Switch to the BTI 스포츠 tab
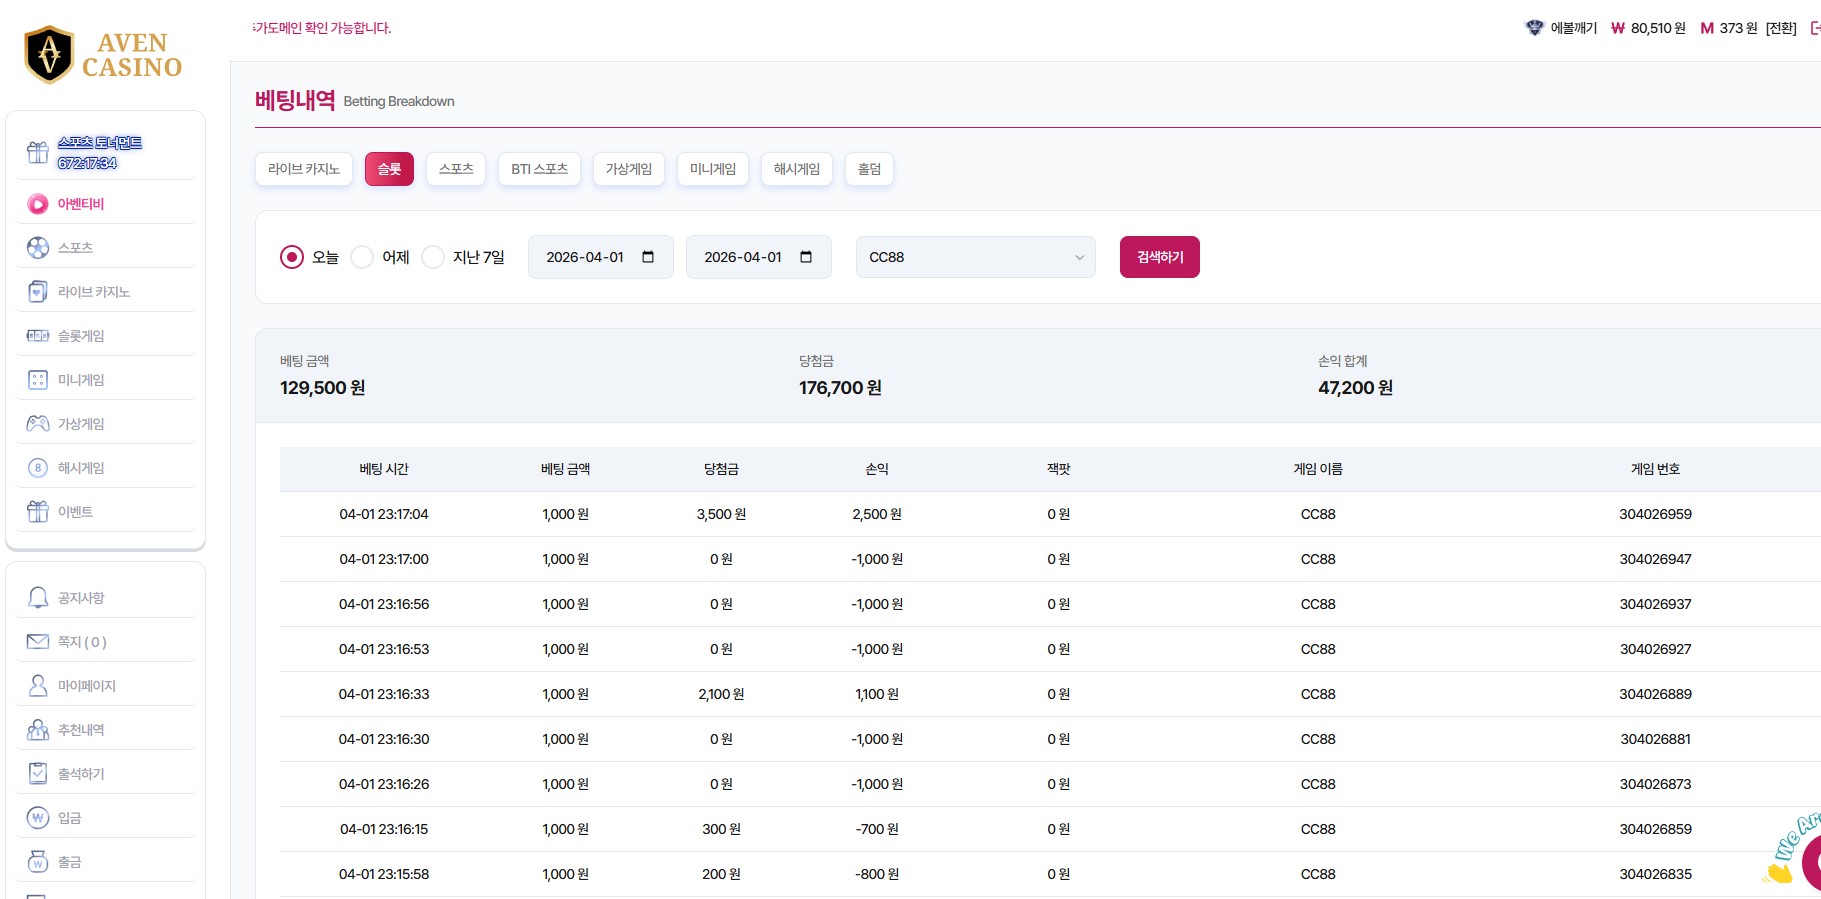 pos(539,169)
